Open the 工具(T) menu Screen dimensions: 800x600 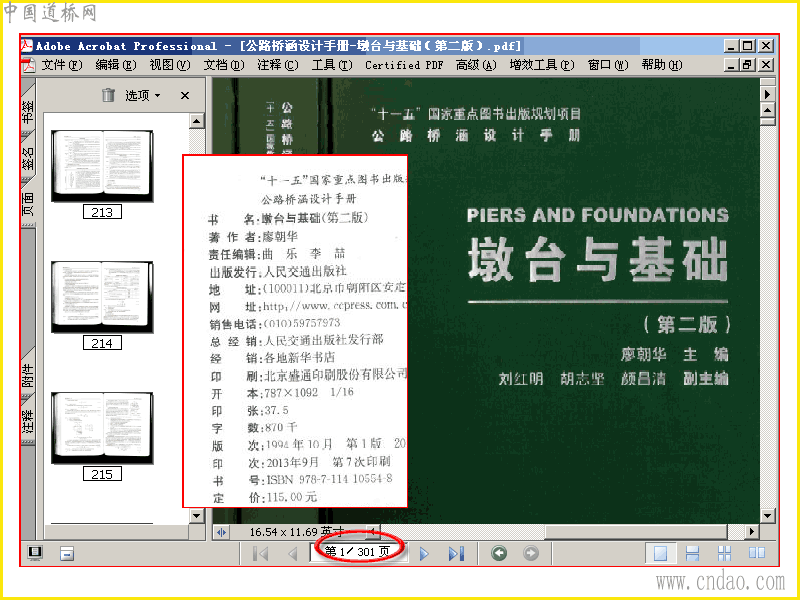[x=332, y=65]
